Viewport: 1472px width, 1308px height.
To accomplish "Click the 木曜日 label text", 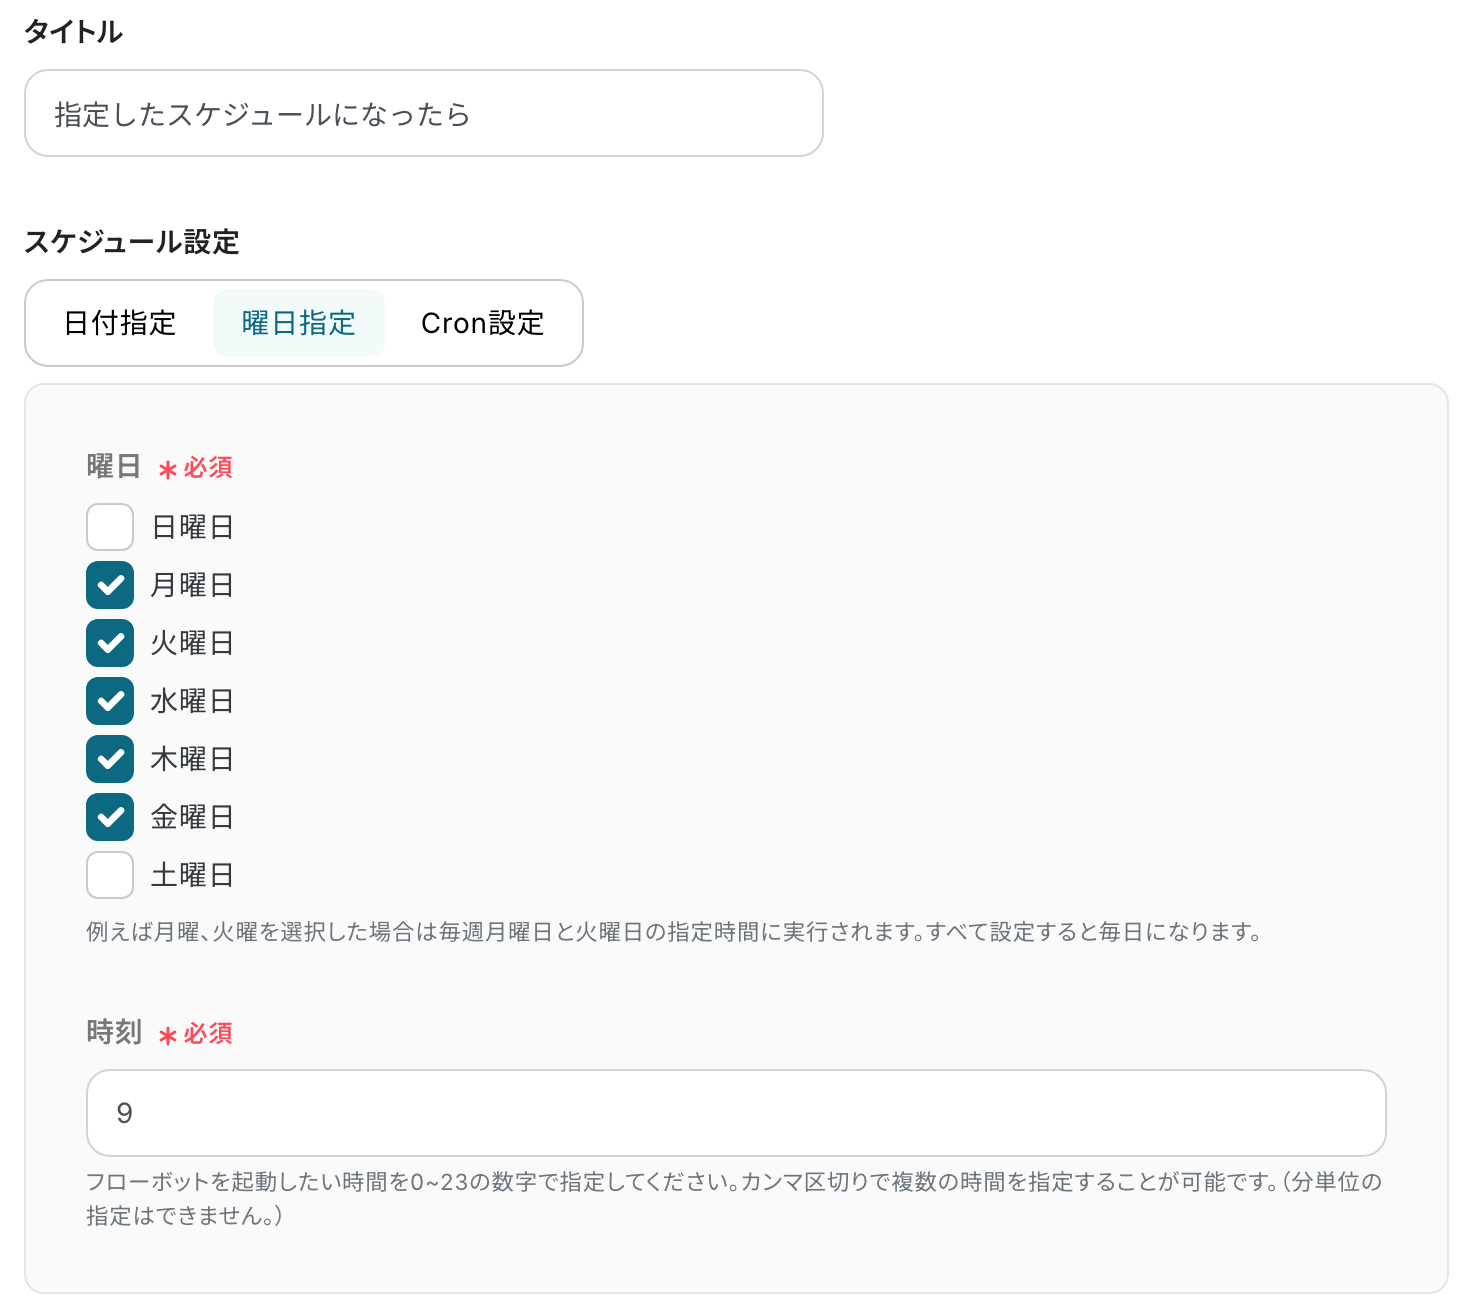I will pos(192,759).
